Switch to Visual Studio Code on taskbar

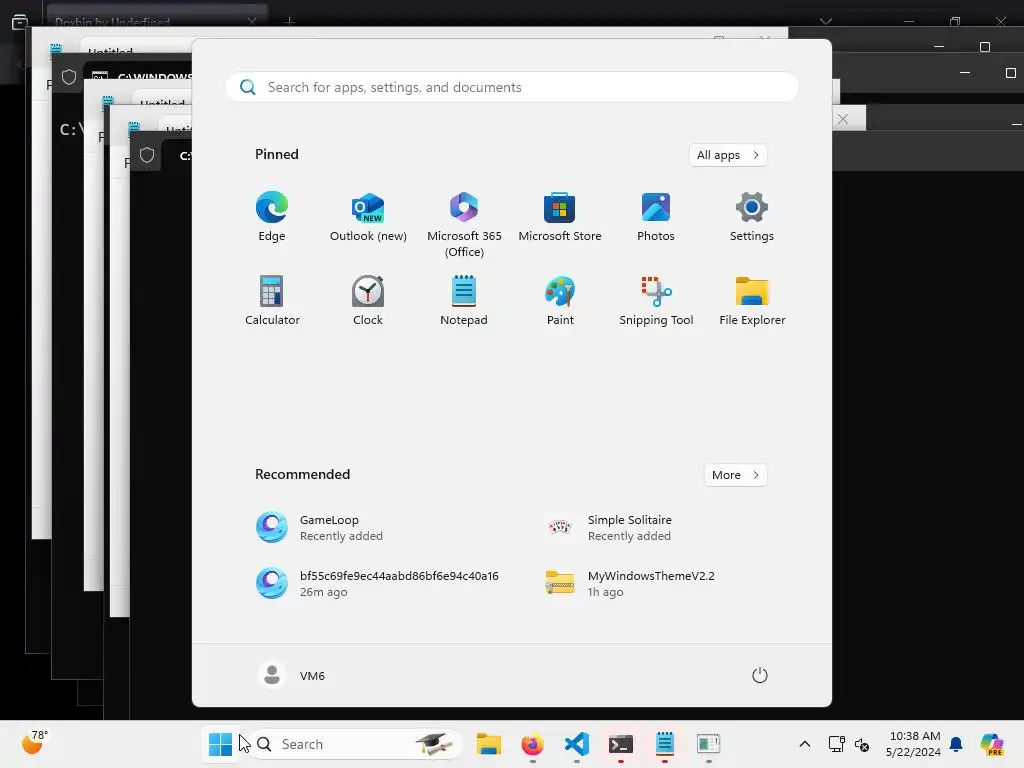click(x=577, y=744)
